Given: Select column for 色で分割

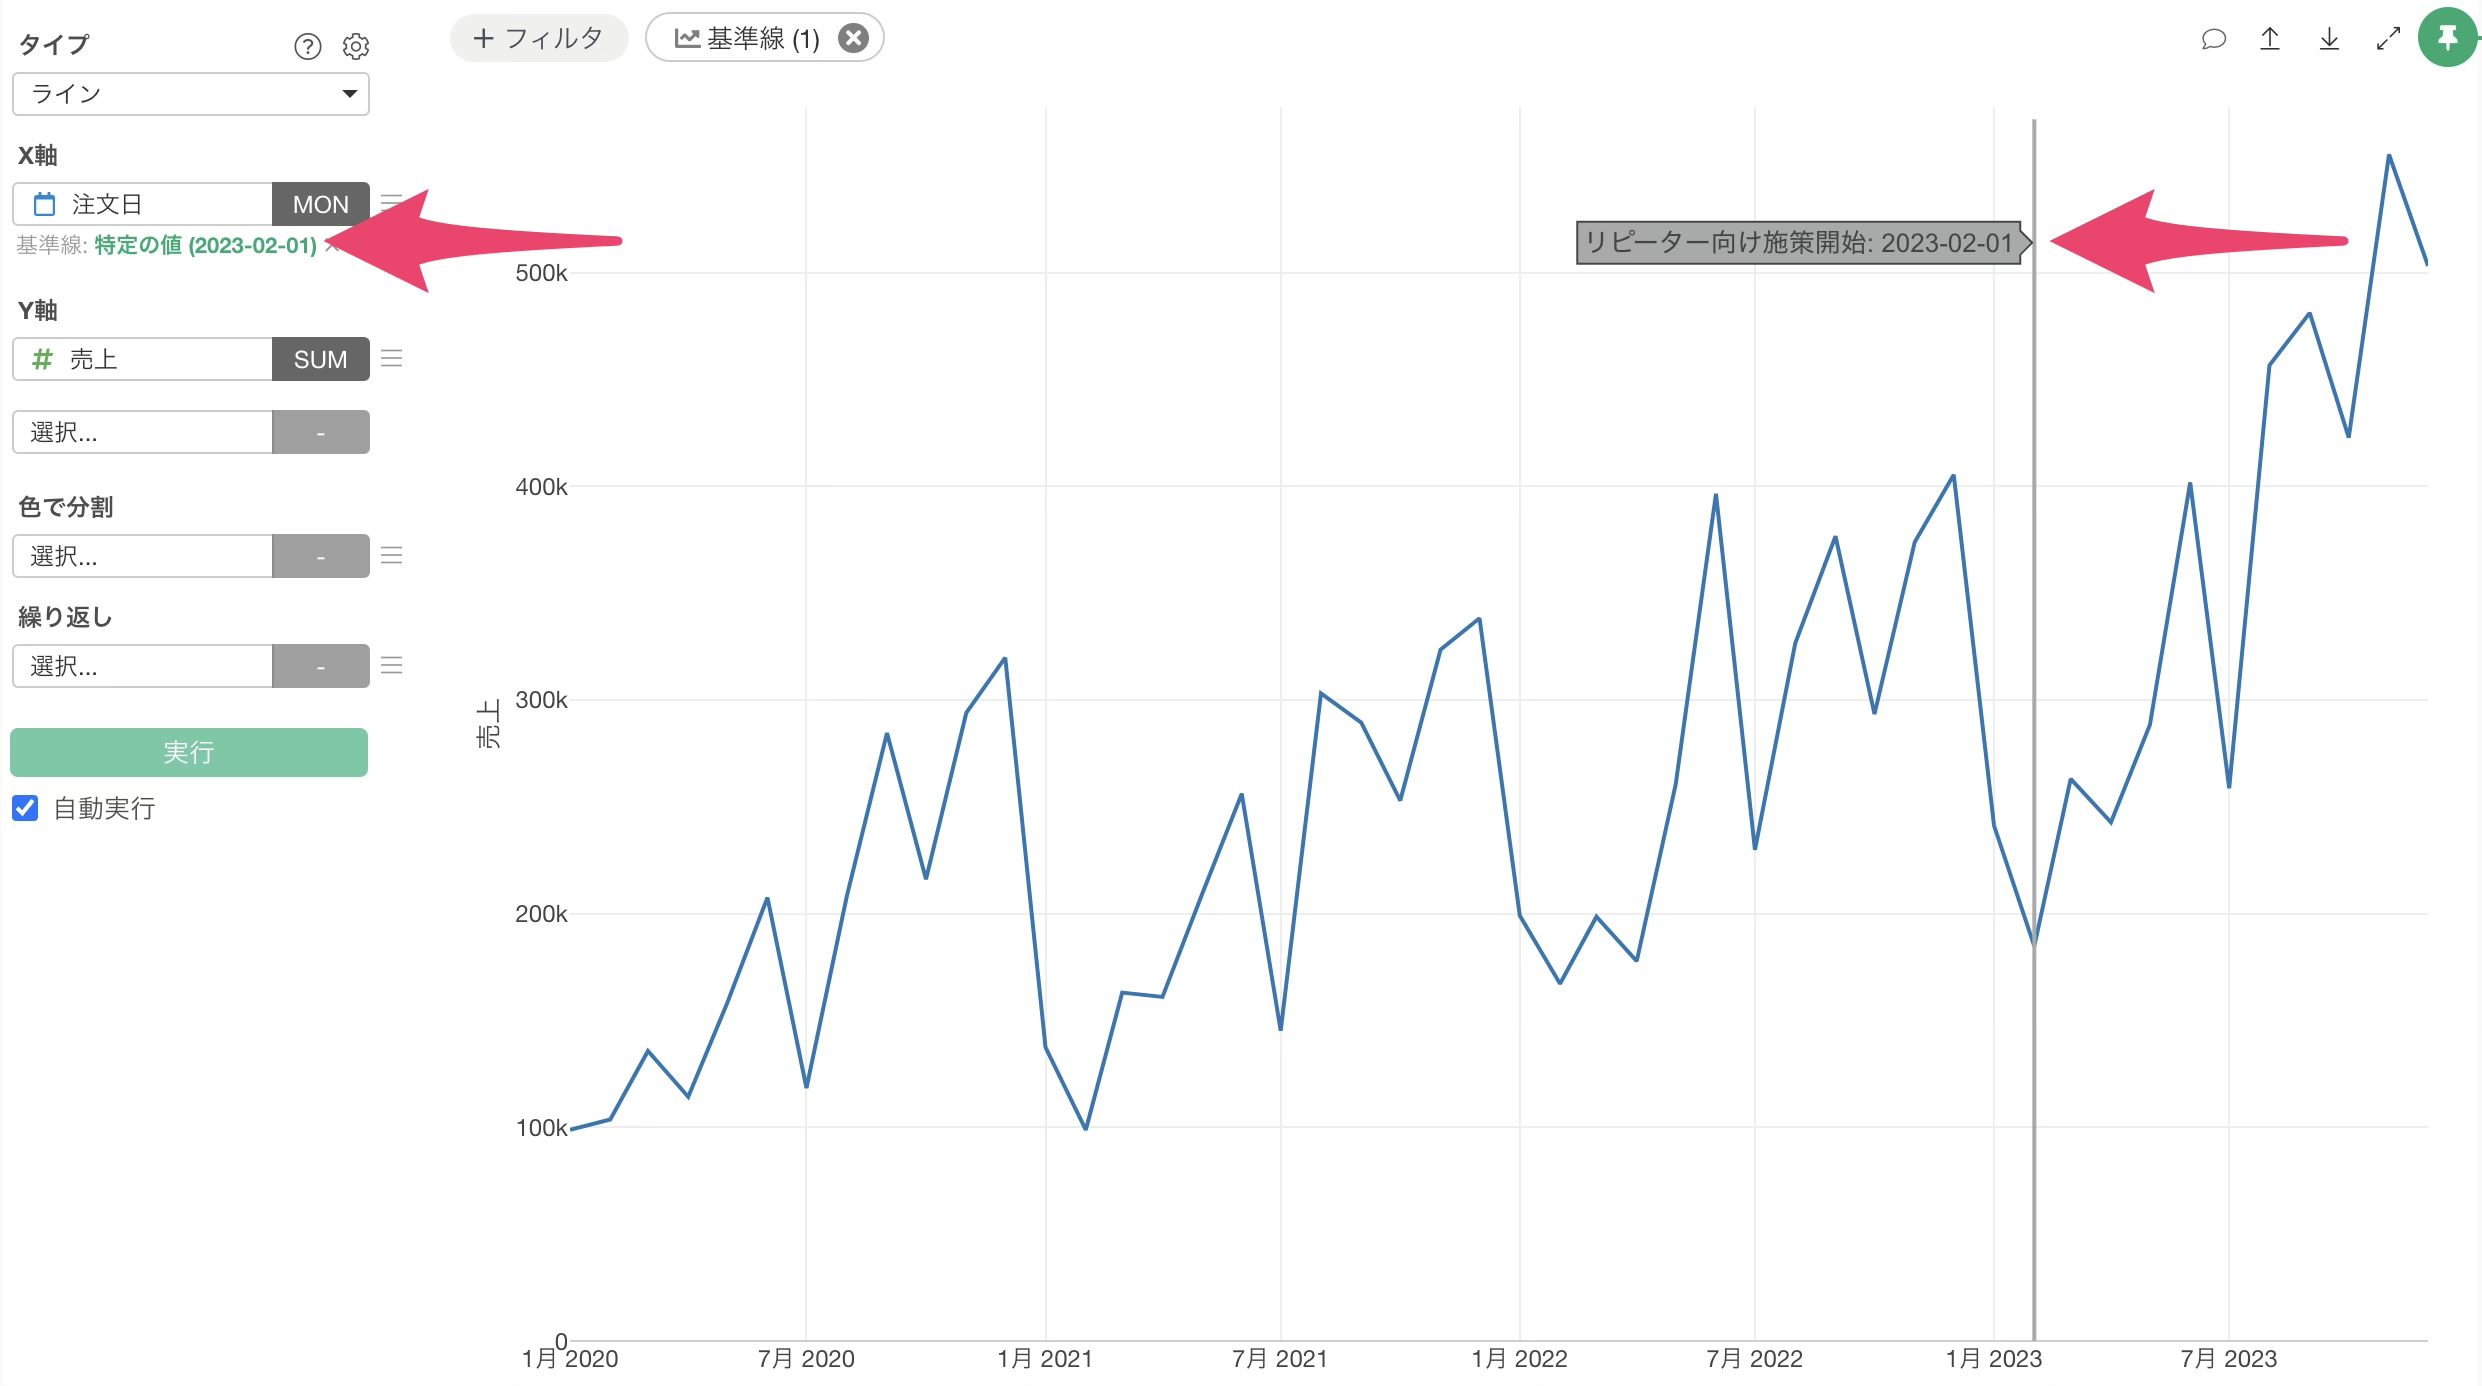Looking at the screenshot, I should pos(142,556).
